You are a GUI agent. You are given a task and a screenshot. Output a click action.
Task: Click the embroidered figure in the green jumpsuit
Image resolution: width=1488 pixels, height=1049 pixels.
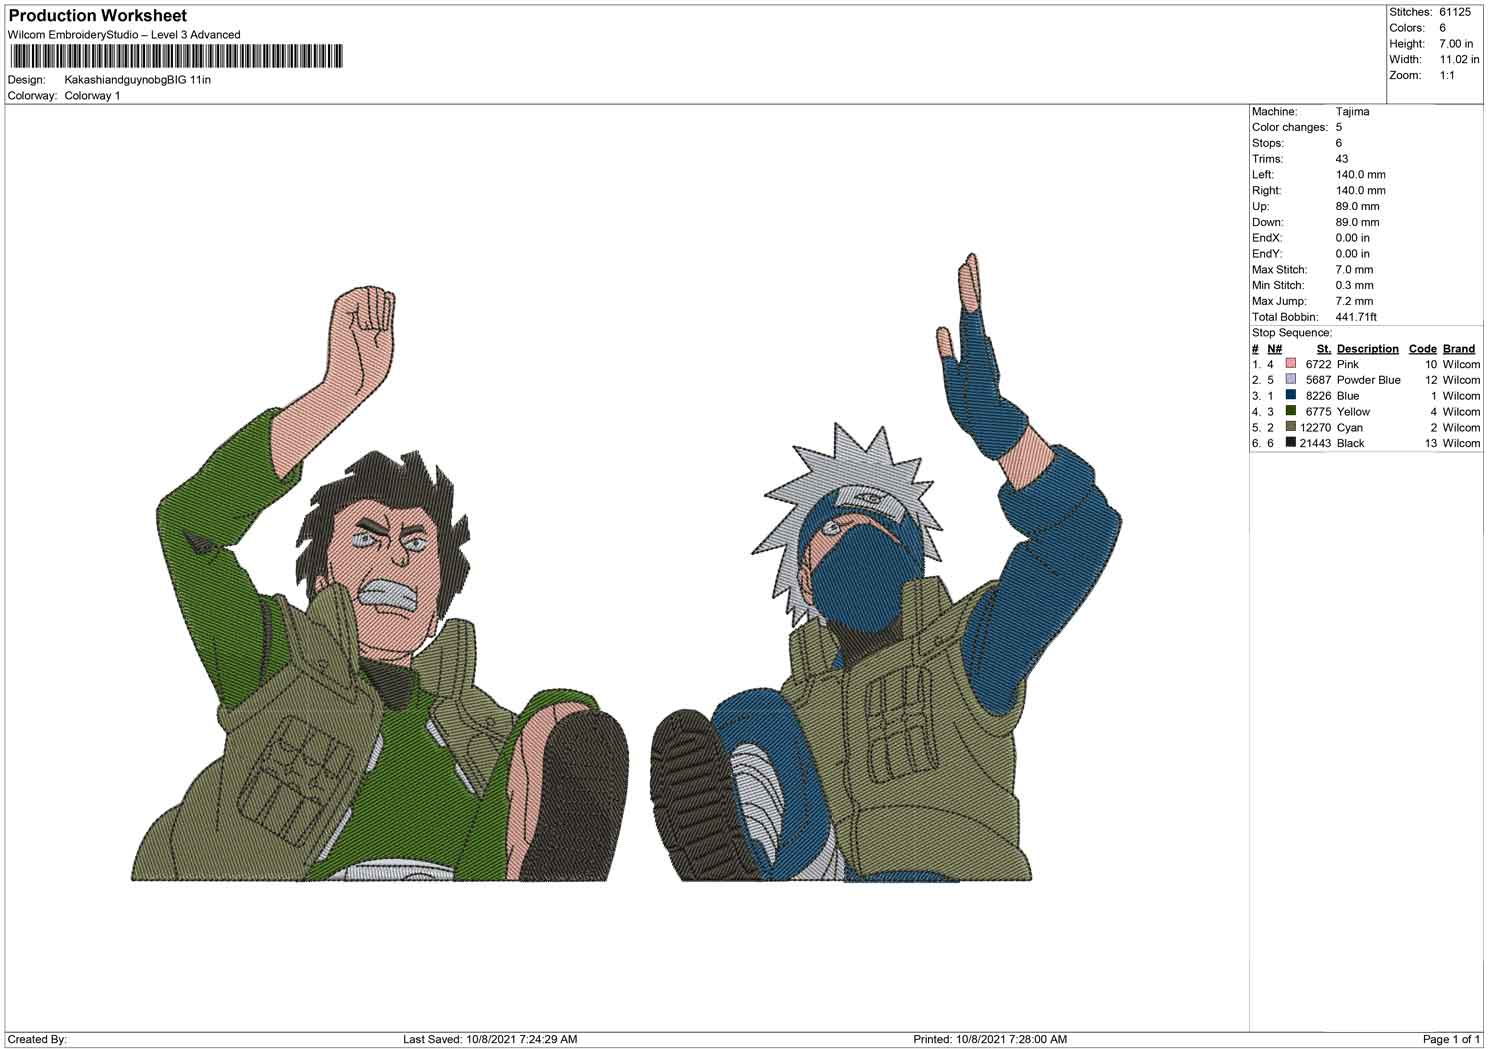[380, 585]
